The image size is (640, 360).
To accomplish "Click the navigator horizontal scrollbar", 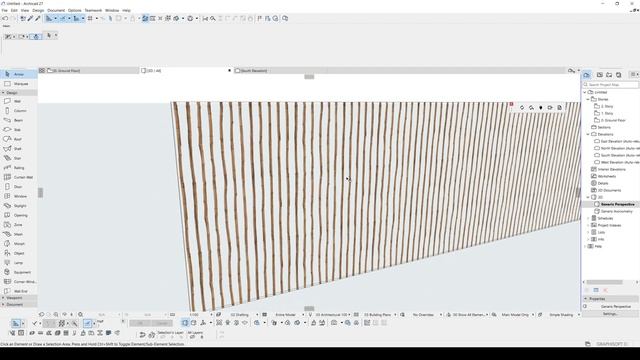I will click(604, 282).
